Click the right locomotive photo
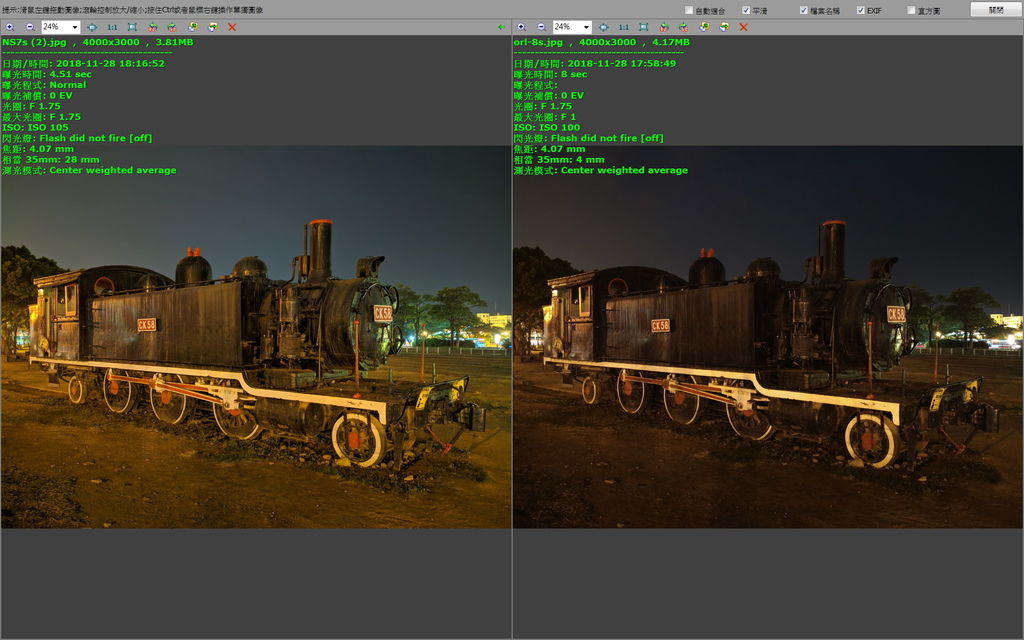The image size is (1024, 640). (x=768, y=336)
